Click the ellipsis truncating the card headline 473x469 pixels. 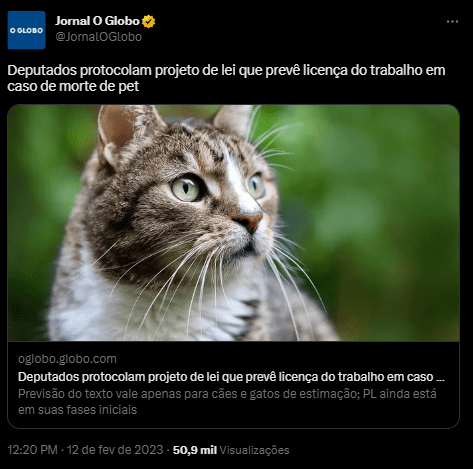click(x=440, y=379)
